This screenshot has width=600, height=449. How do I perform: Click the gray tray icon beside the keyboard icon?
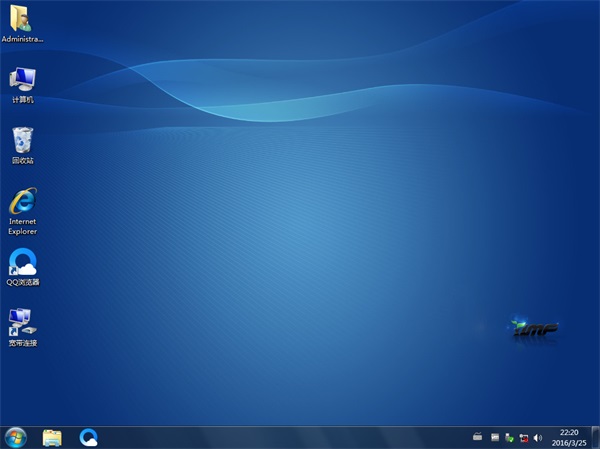(494, 437)
